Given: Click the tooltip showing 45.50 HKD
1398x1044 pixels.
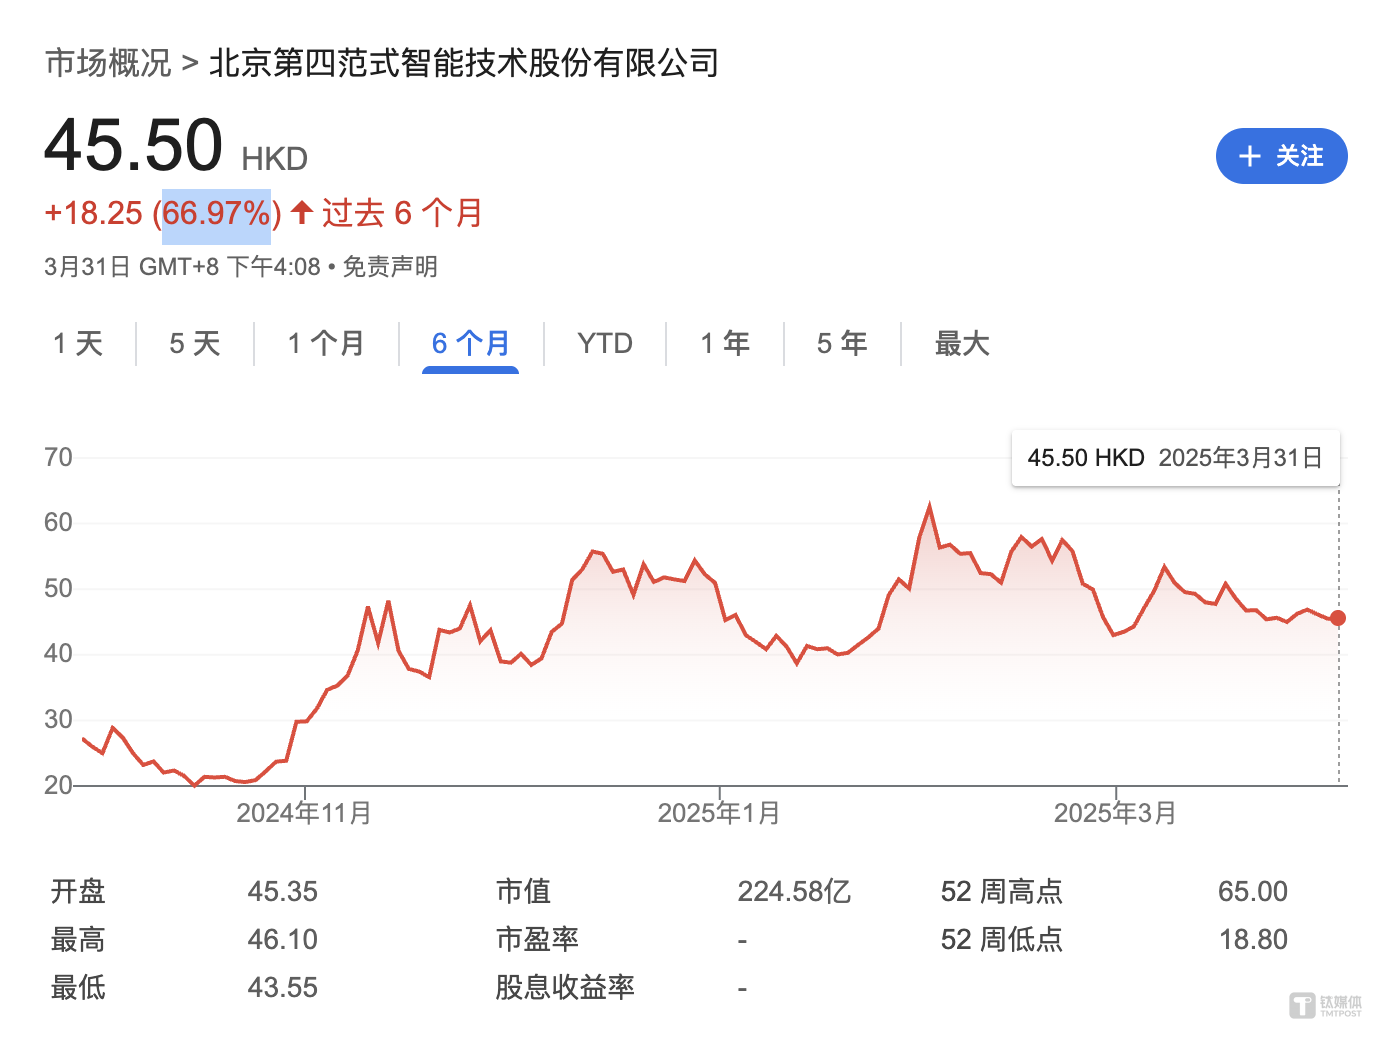Looking at the screenshot, I should click(1175, 458).
